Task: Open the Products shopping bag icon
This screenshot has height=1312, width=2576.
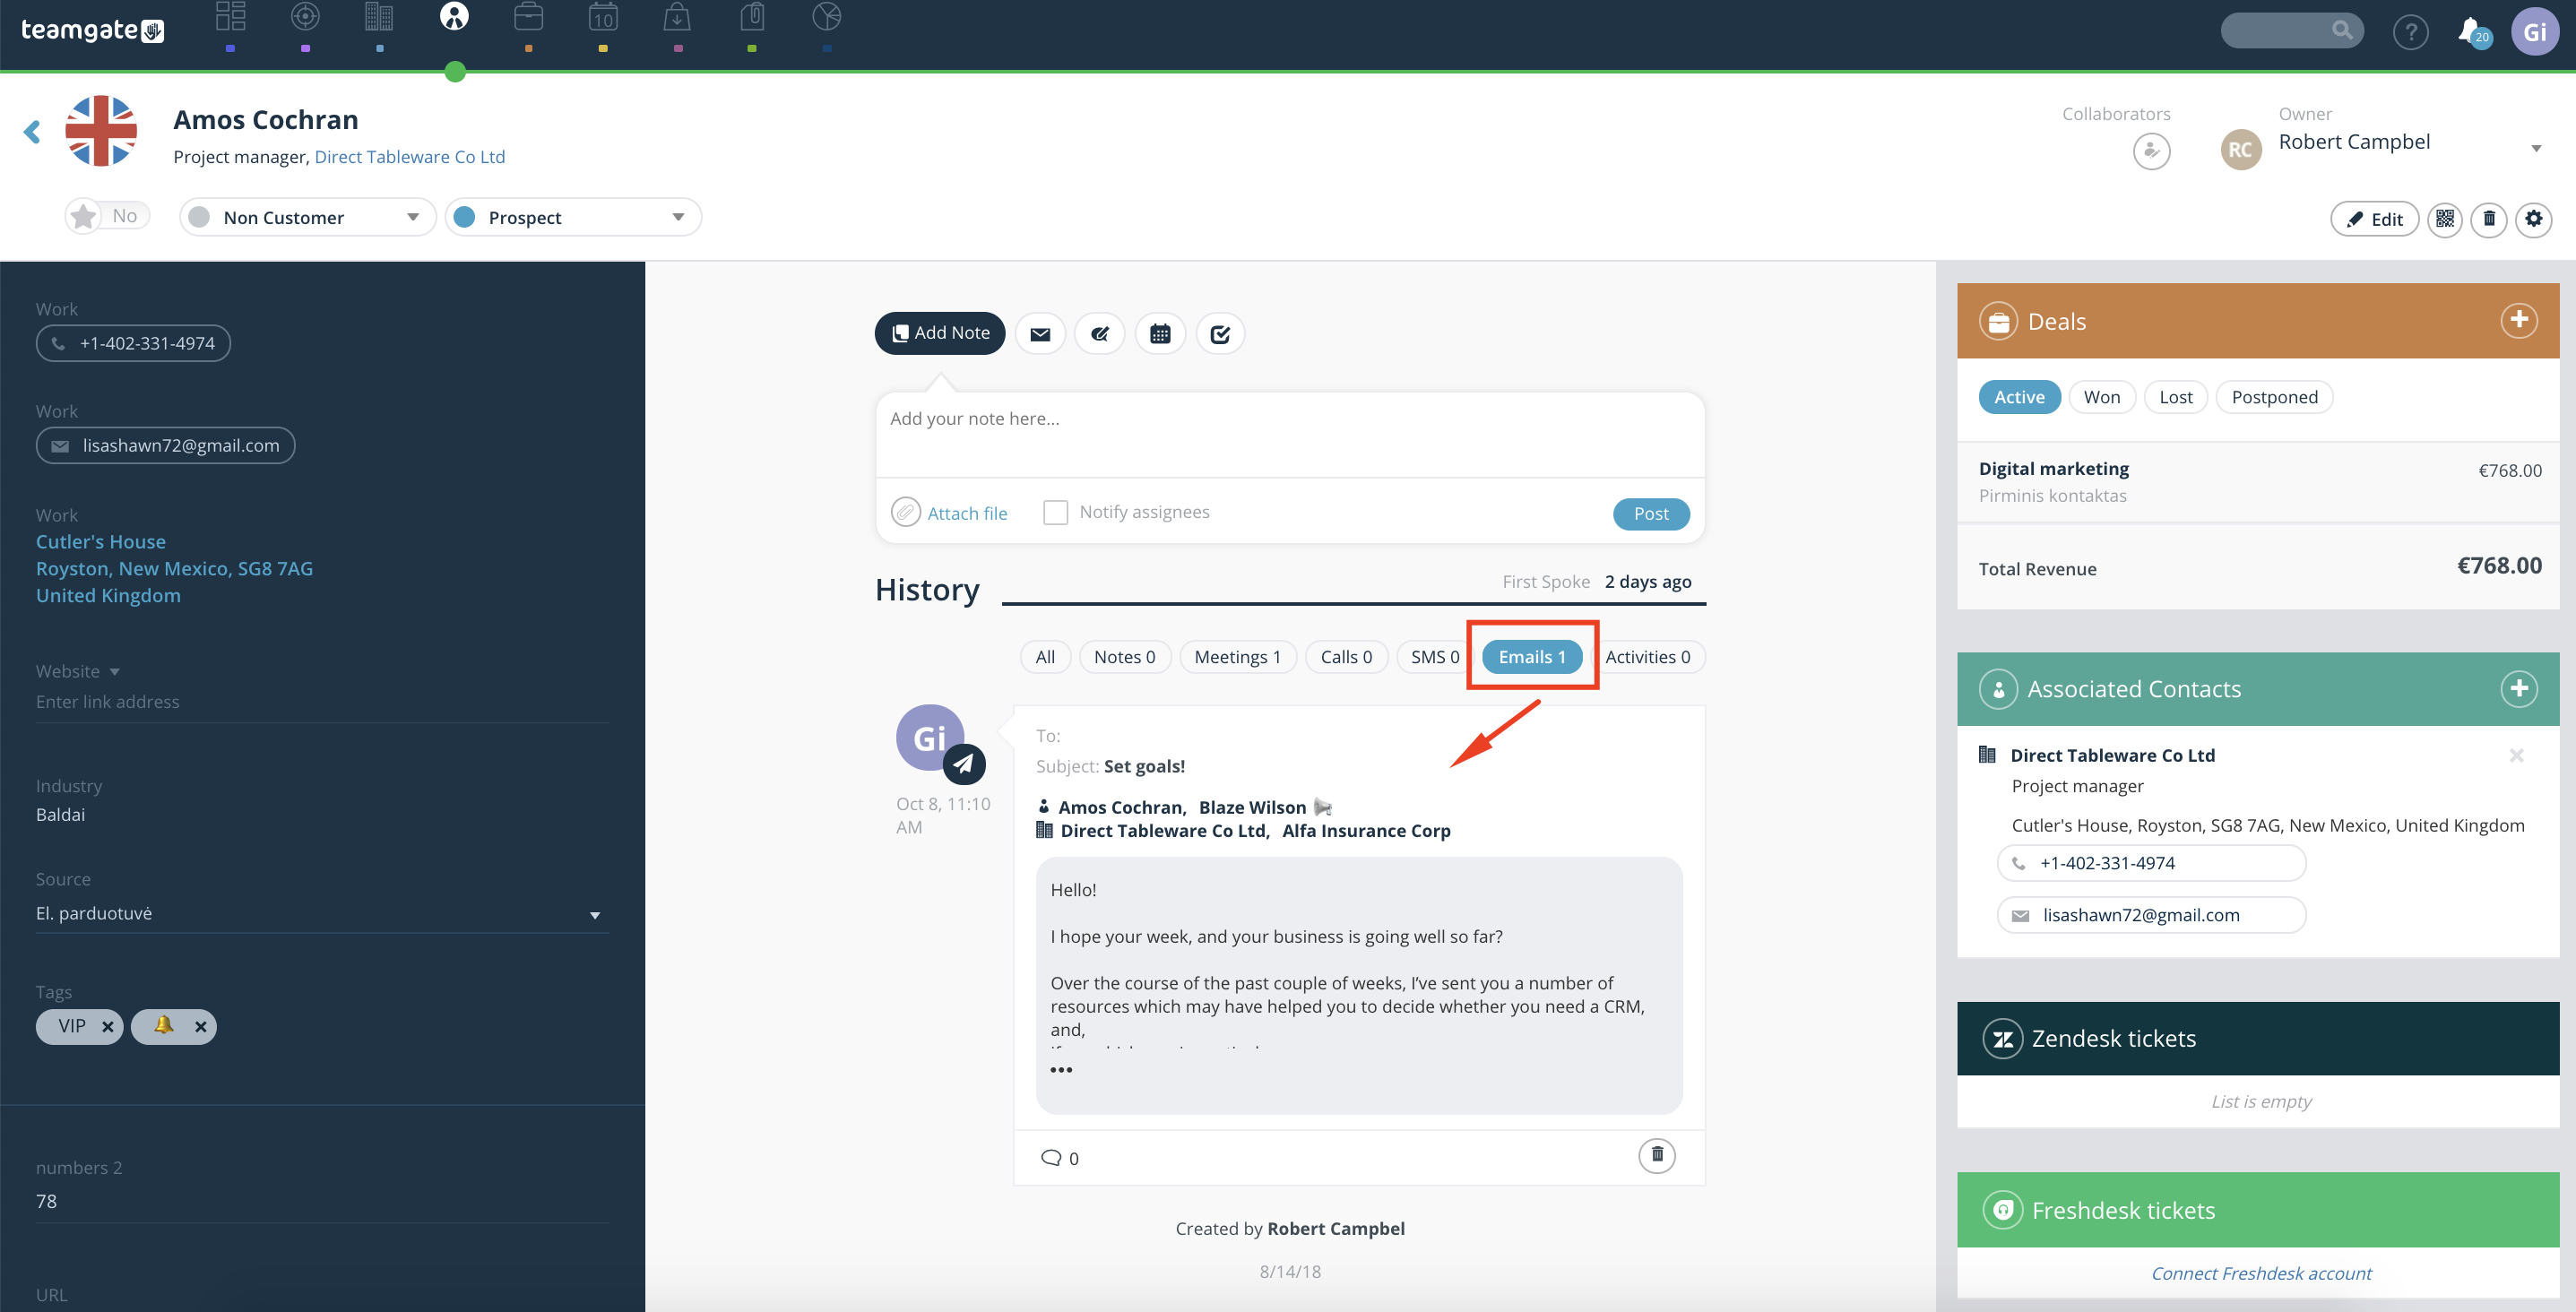Action: click(x=677, y=17)
